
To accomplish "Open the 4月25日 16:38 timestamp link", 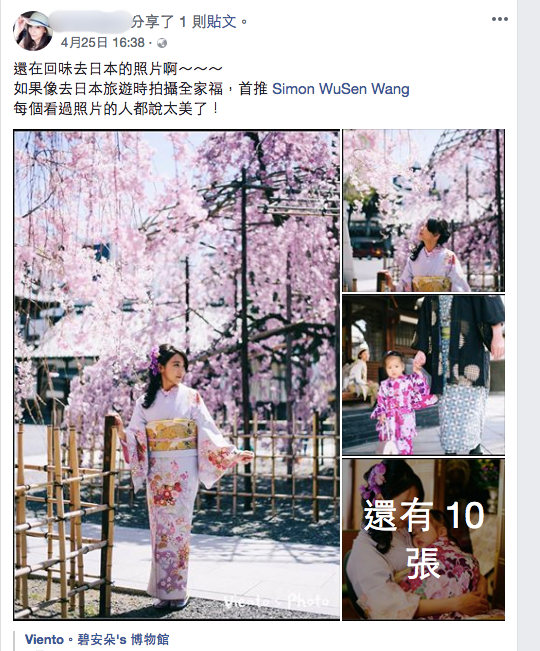I will coord(103,42).
